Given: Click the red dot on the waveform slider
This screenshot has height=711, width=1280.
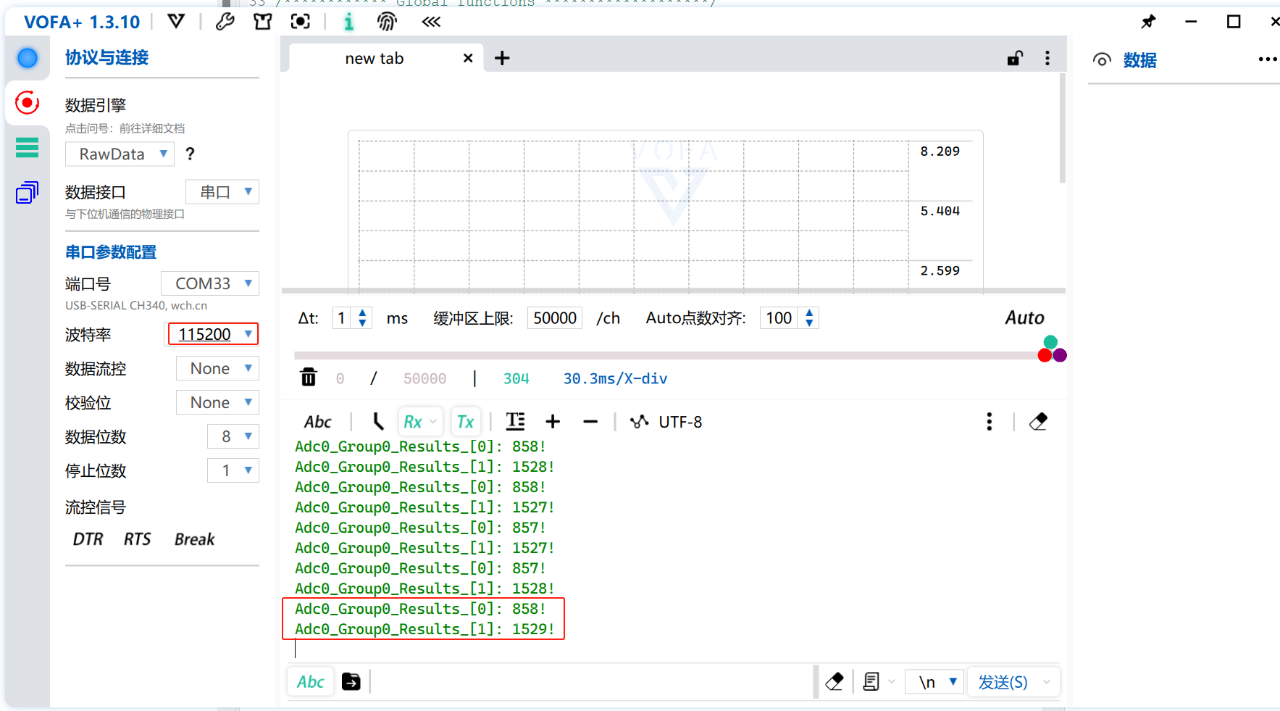Looking at the screenshot, I should (1045, 355).
